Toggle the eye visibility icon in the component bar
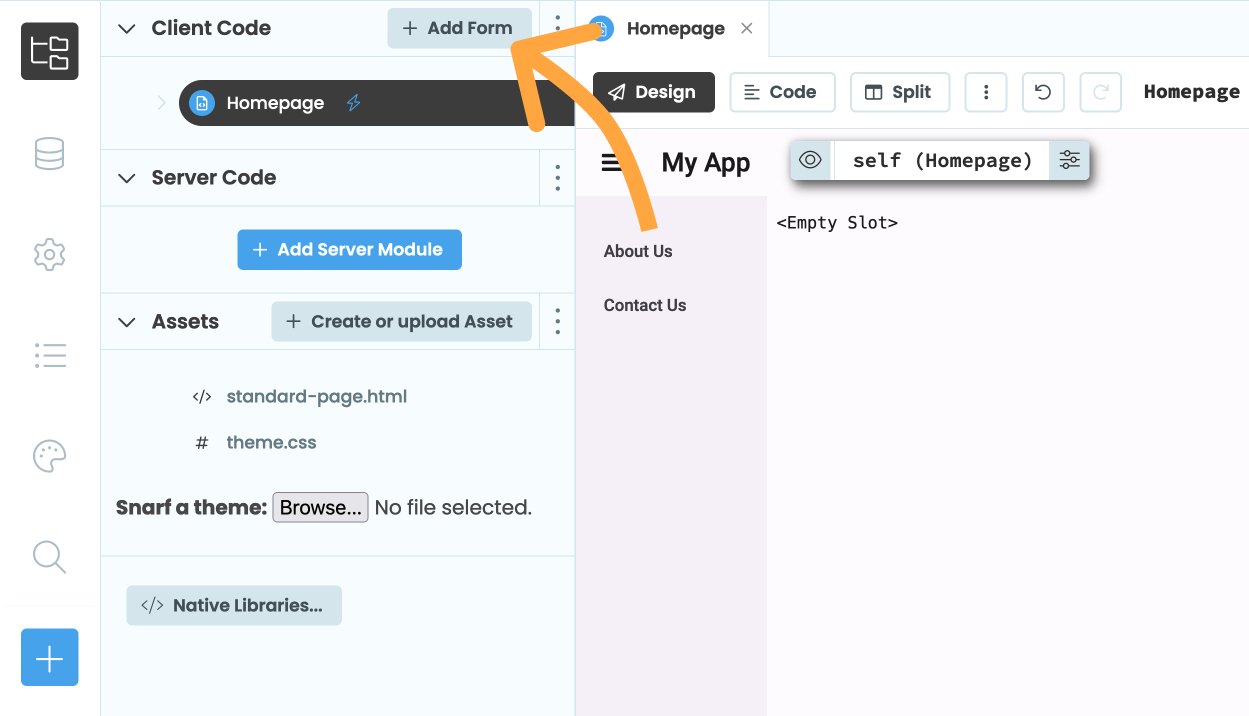1249x716 pixels. point(810,160)
